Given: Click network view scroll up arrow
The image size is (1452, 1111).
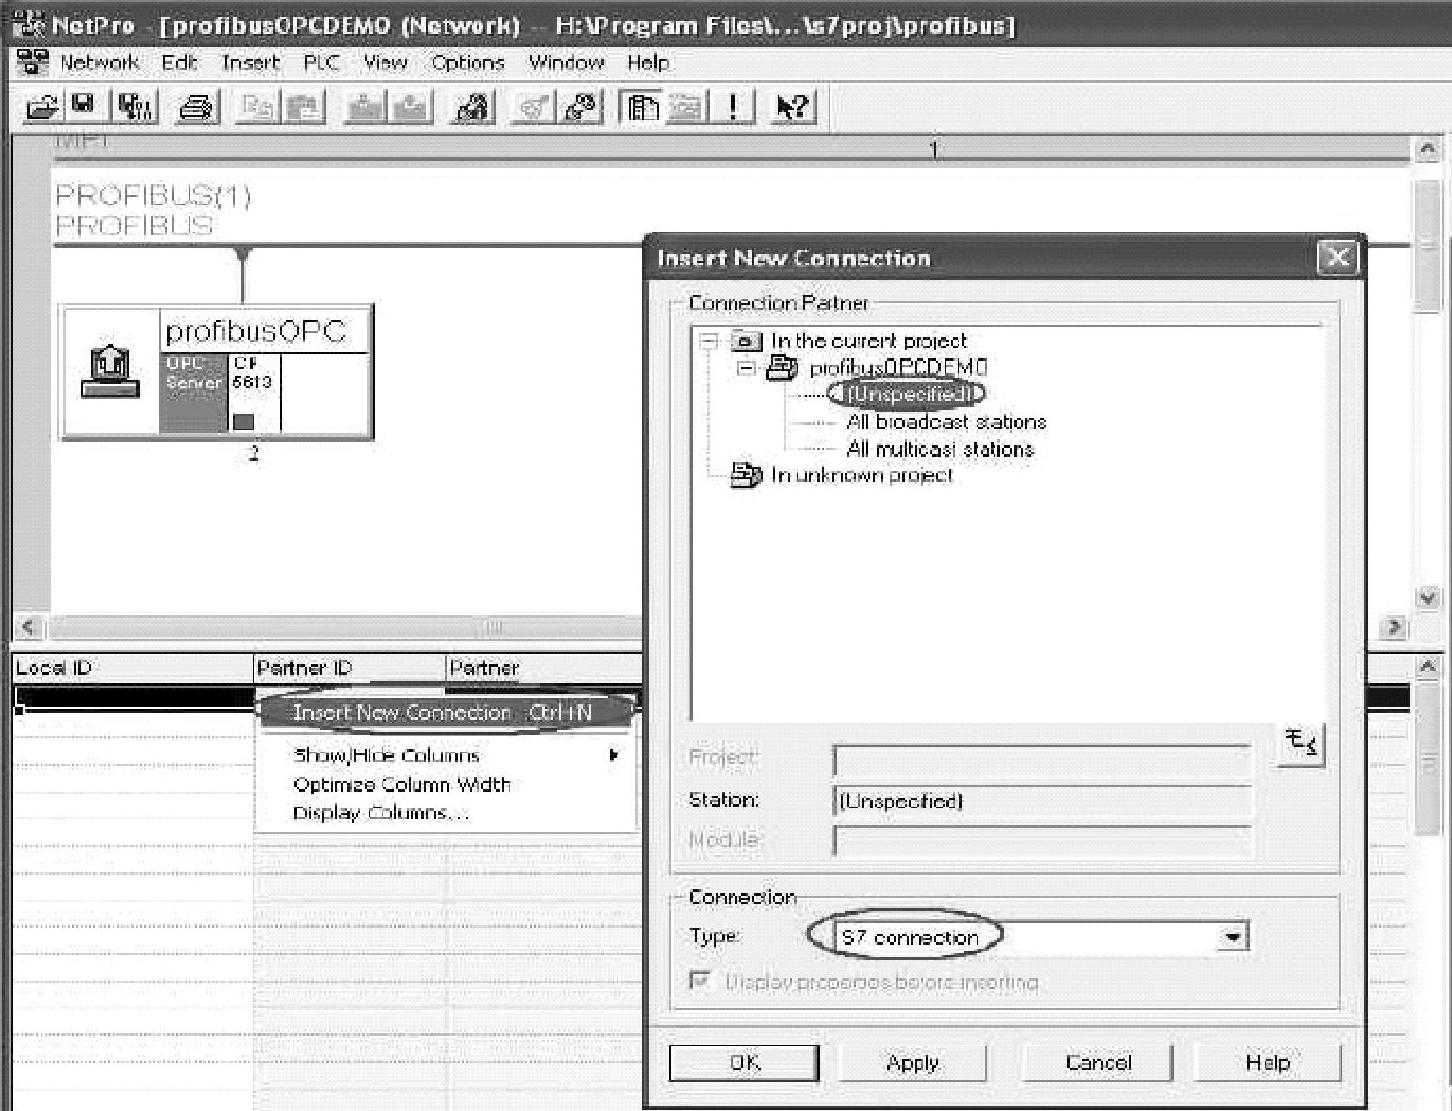Looking at the screenshot, I should click(x=1428, y=149).
